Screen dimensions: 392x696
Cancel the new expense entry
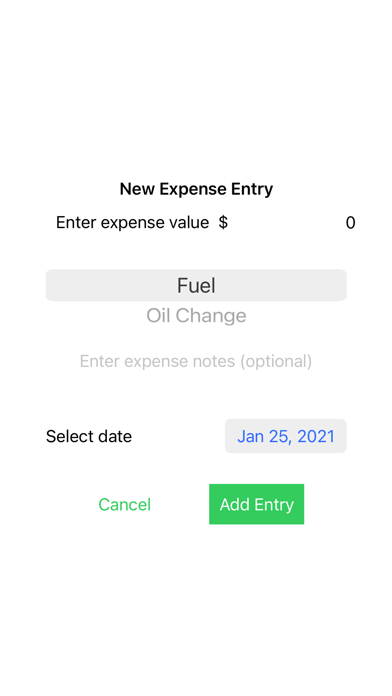click(x=125, y=504)
